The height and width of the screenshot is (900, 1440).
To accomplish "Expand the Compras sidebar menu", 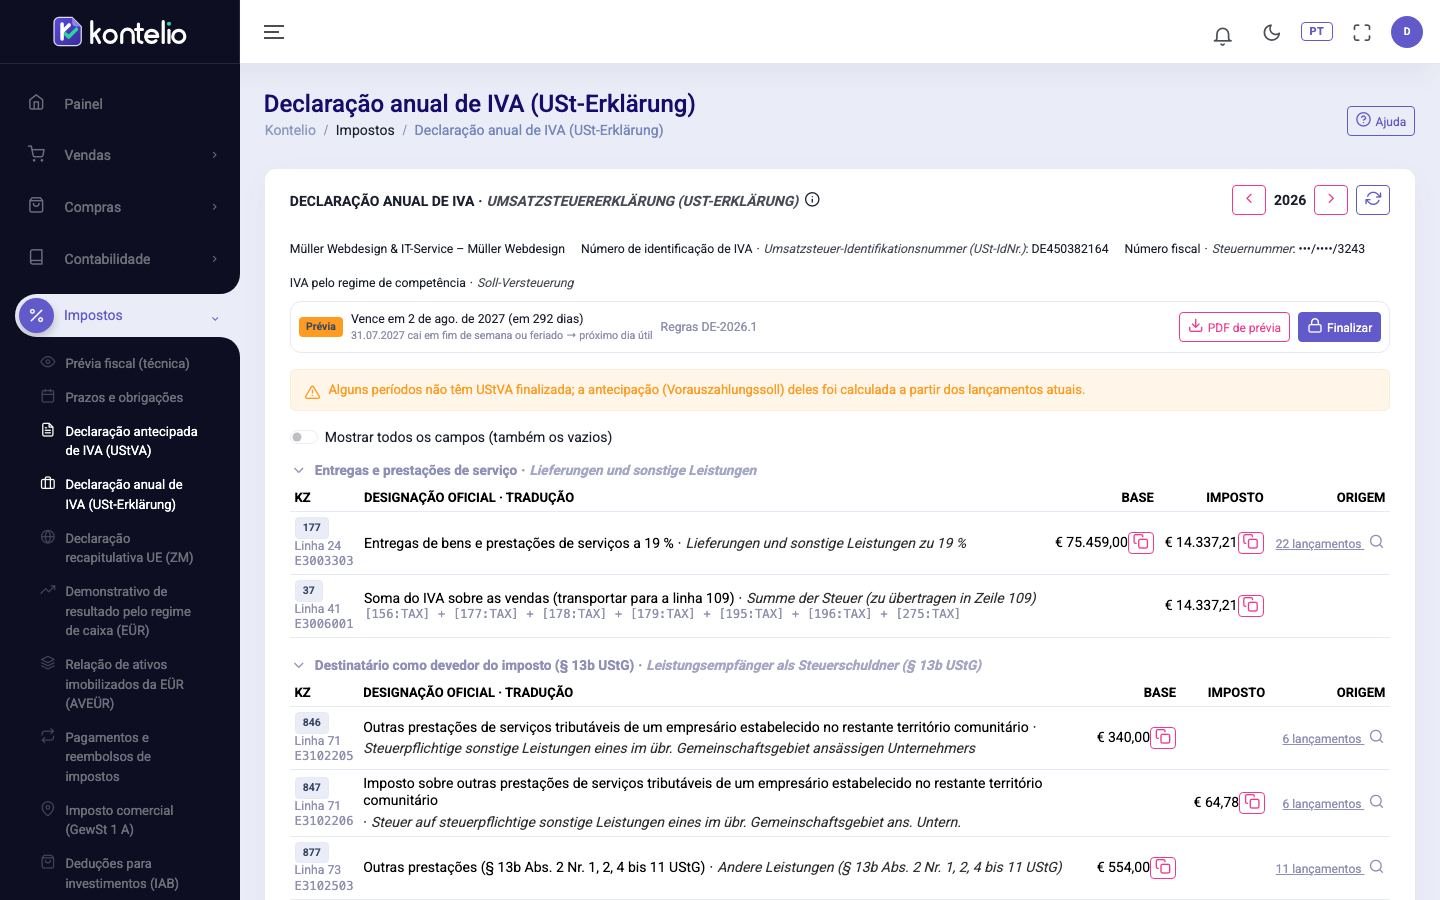I will pos(120,207).
